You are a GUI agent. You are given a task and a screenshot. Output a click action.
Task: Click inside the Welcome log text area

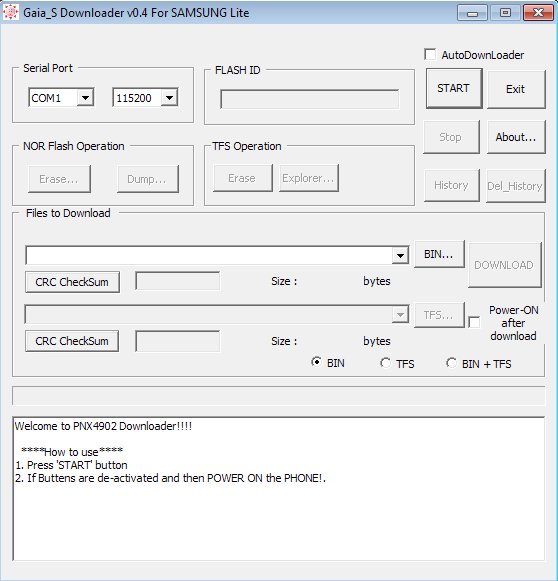pos(279,488)
